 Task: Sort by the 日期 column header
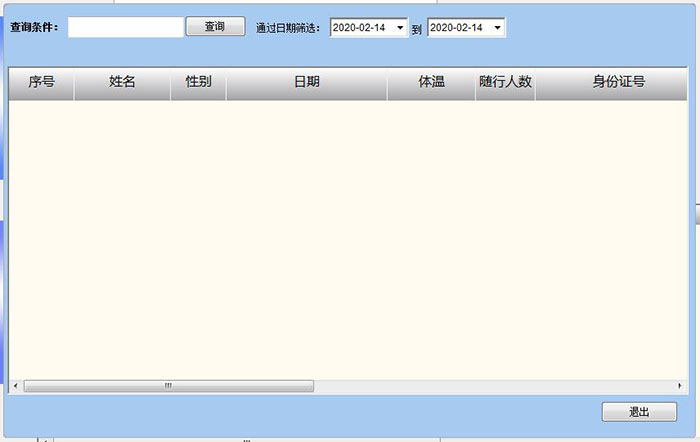click(306, 83)
